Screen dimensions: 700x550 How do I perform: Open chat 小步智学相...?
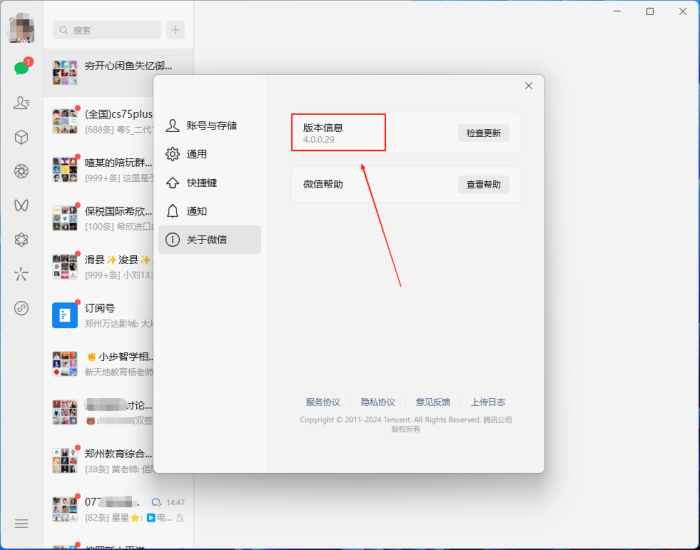click(99, 363)
